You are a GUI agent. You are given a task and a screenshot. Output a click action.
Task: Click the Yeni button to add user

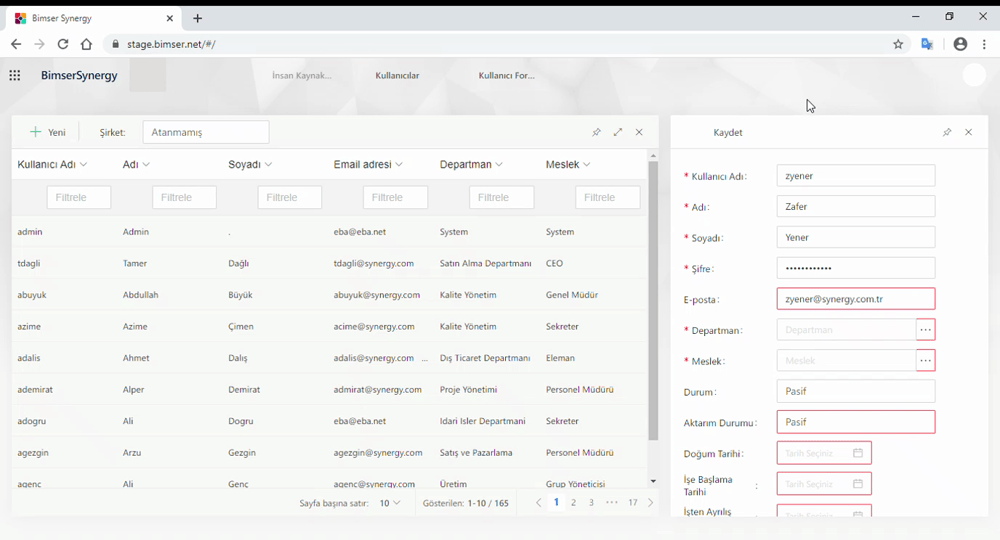pyautogui.click(x=48, y=132)
